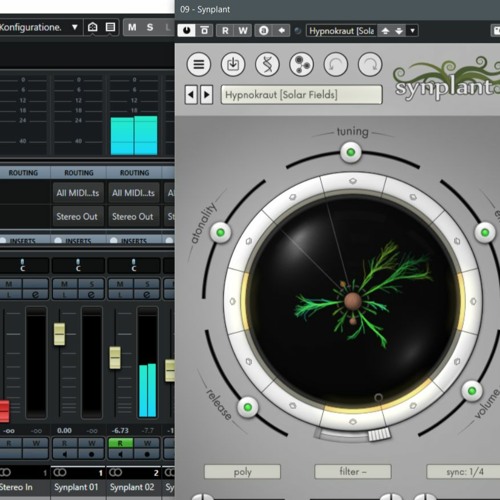Select the Synplant 02 channel name
The width and height of the screenshot is (500, 500).
pos(132,487)
